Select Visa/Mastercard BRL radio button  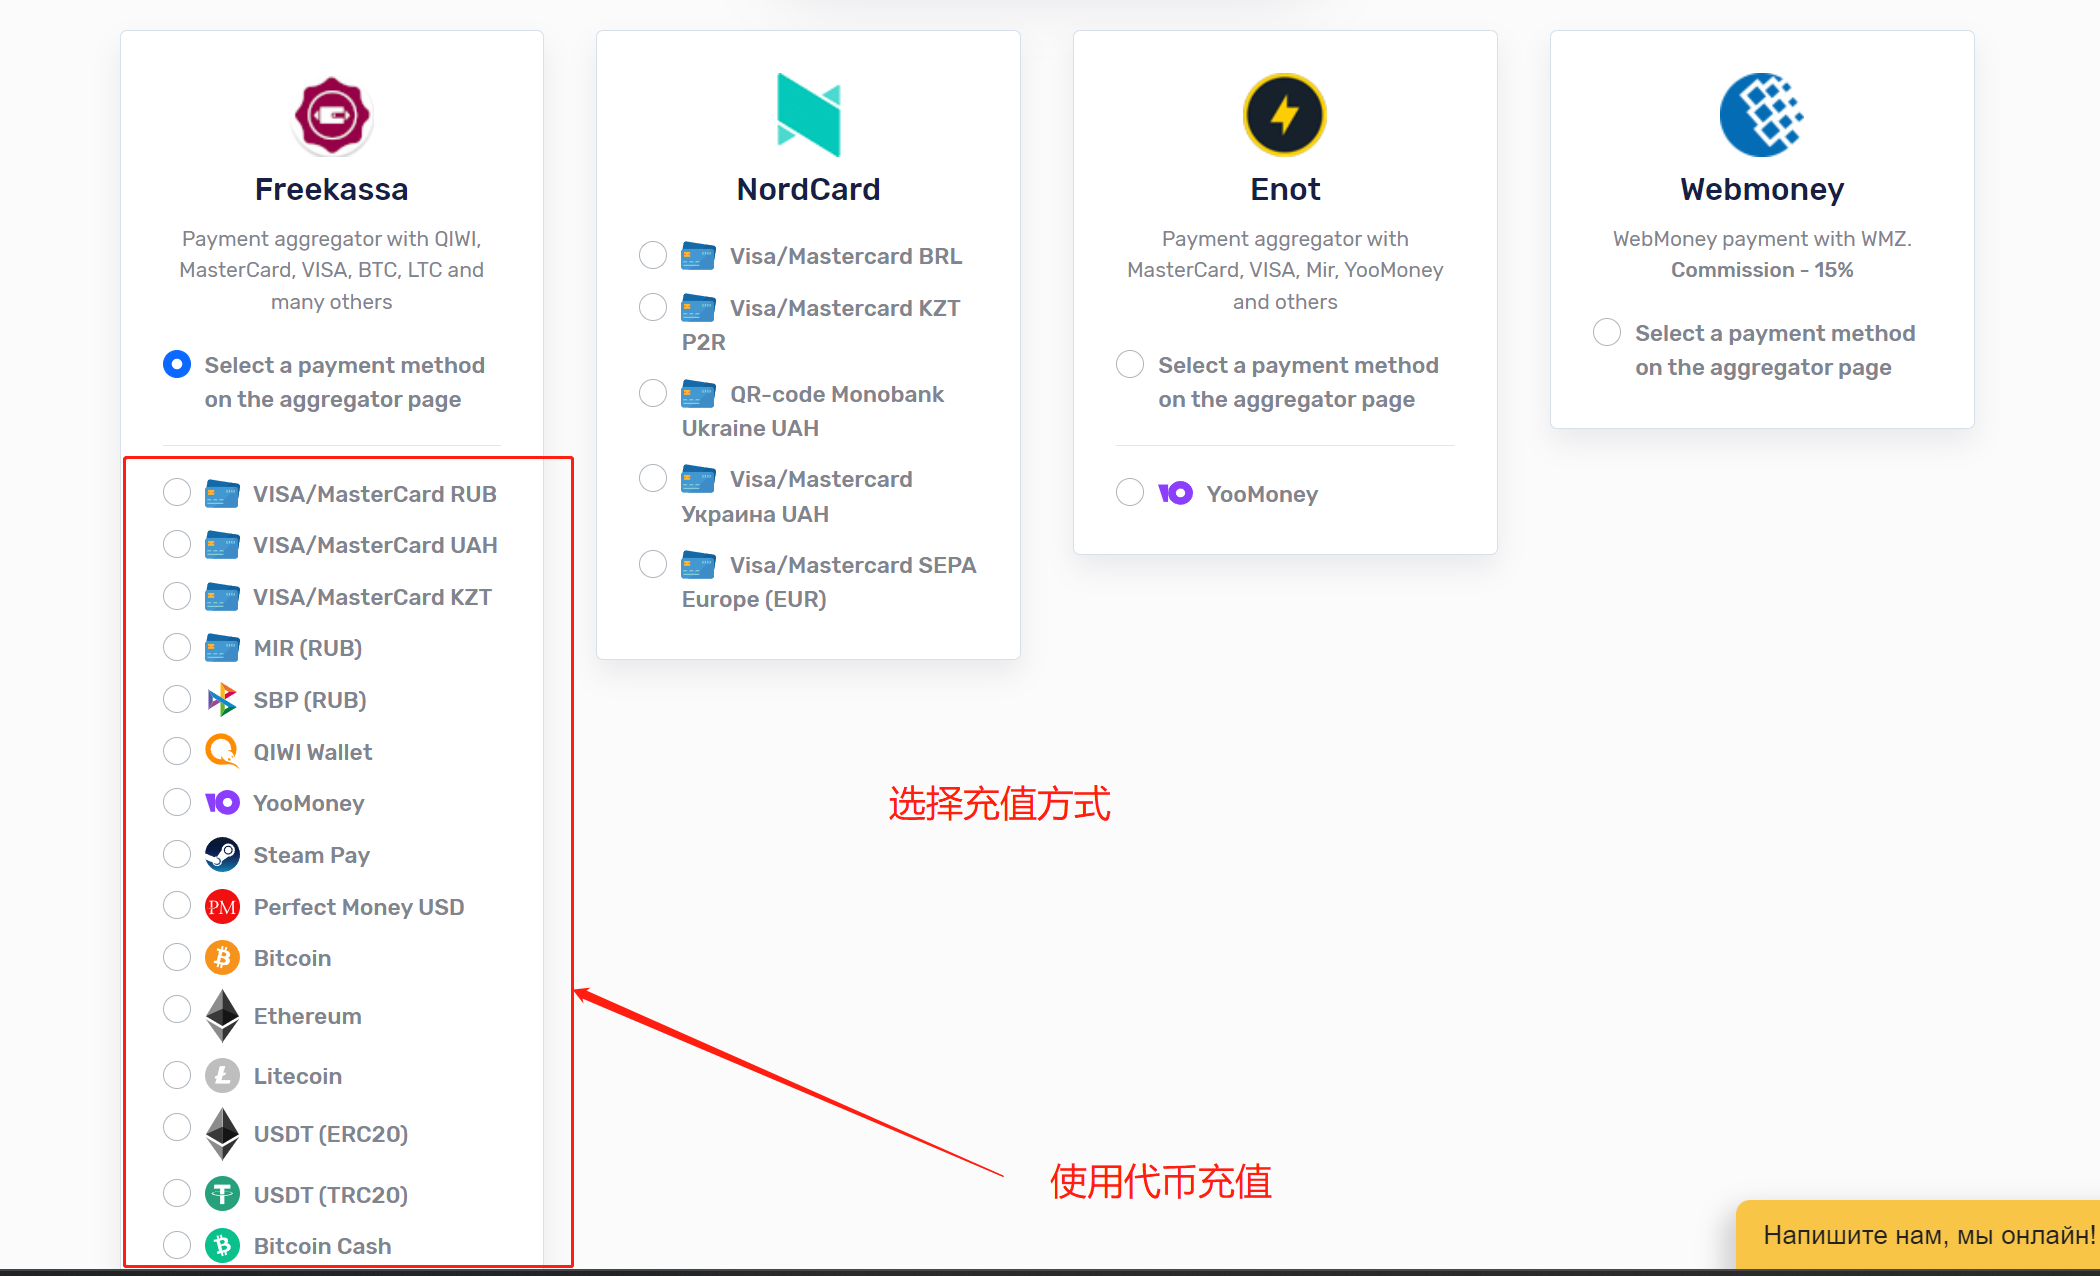(653, 255)
